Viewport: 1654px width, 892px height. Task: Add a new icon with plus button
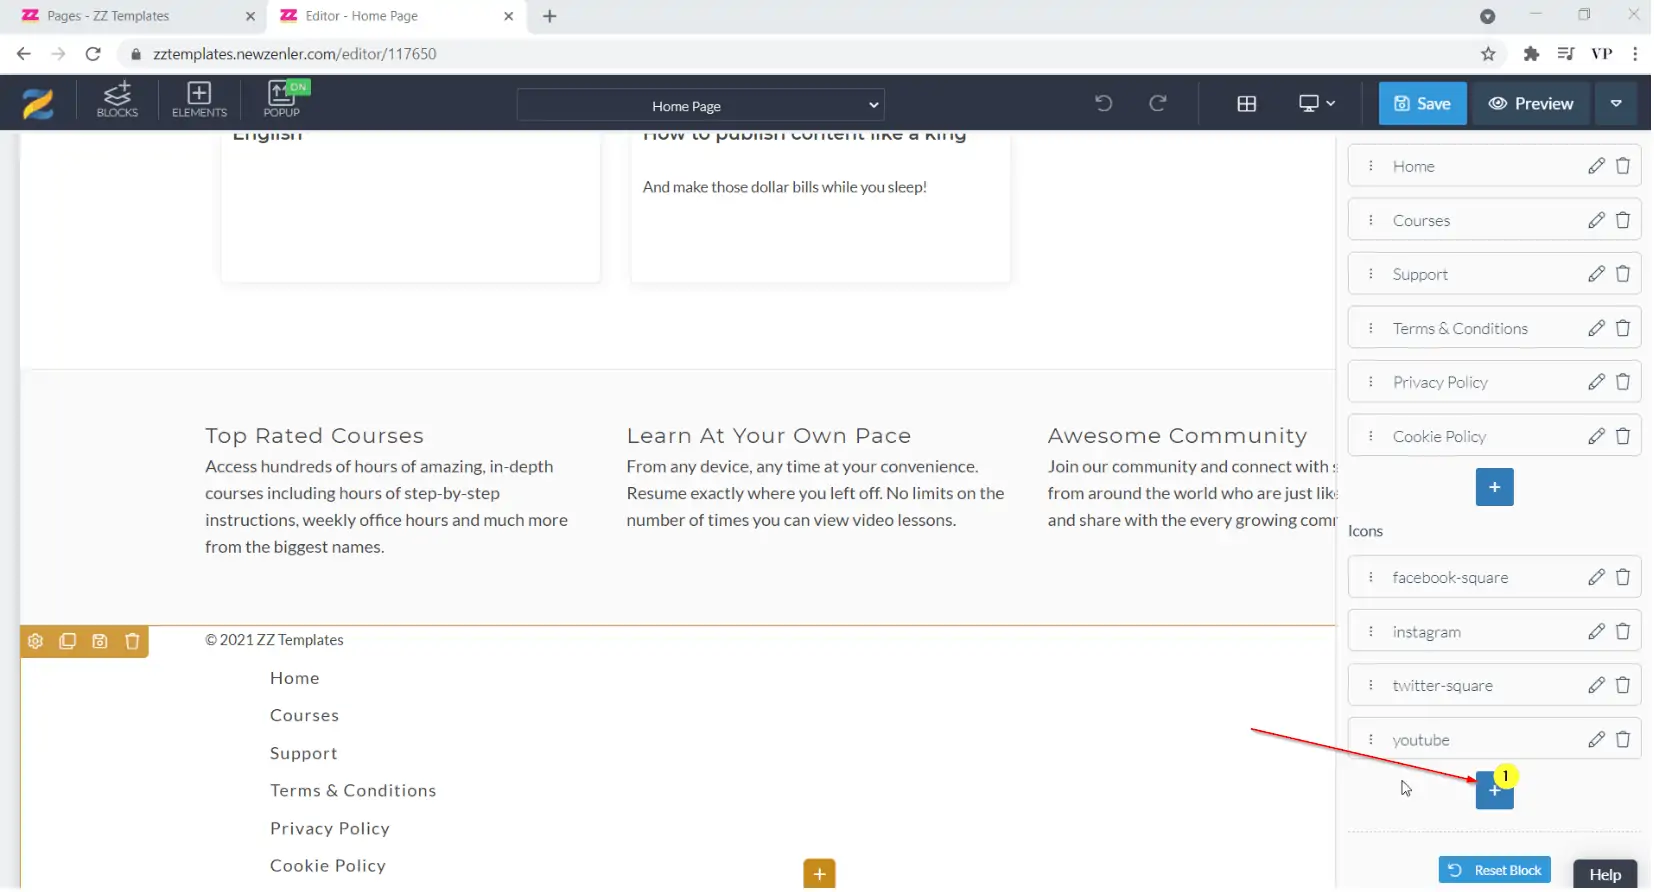click(x=1493, y=792)
